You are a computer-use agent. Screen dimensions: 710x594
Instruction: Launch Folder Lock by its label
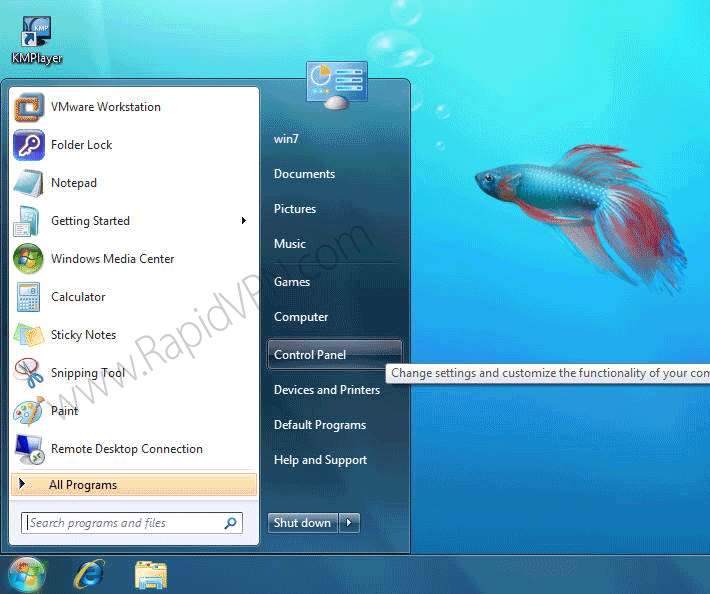point(82,145)
